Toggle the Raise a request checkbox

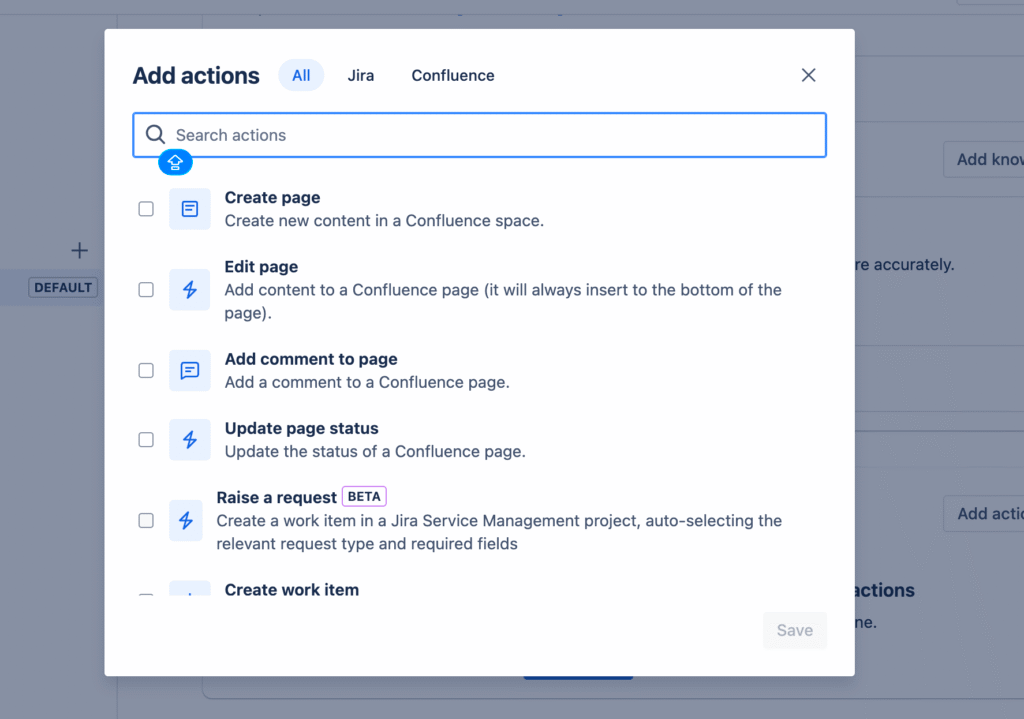[146, 520]
